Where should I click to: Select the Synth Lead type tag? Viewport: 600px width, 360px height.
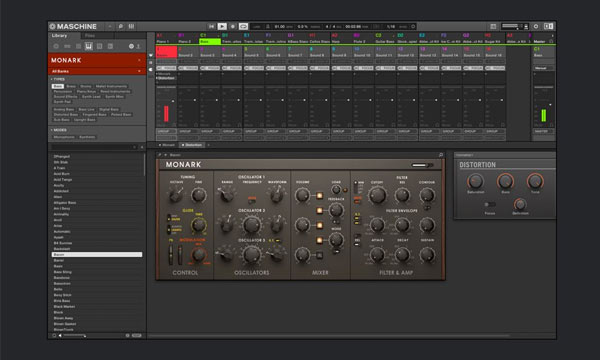coord(91,97)
